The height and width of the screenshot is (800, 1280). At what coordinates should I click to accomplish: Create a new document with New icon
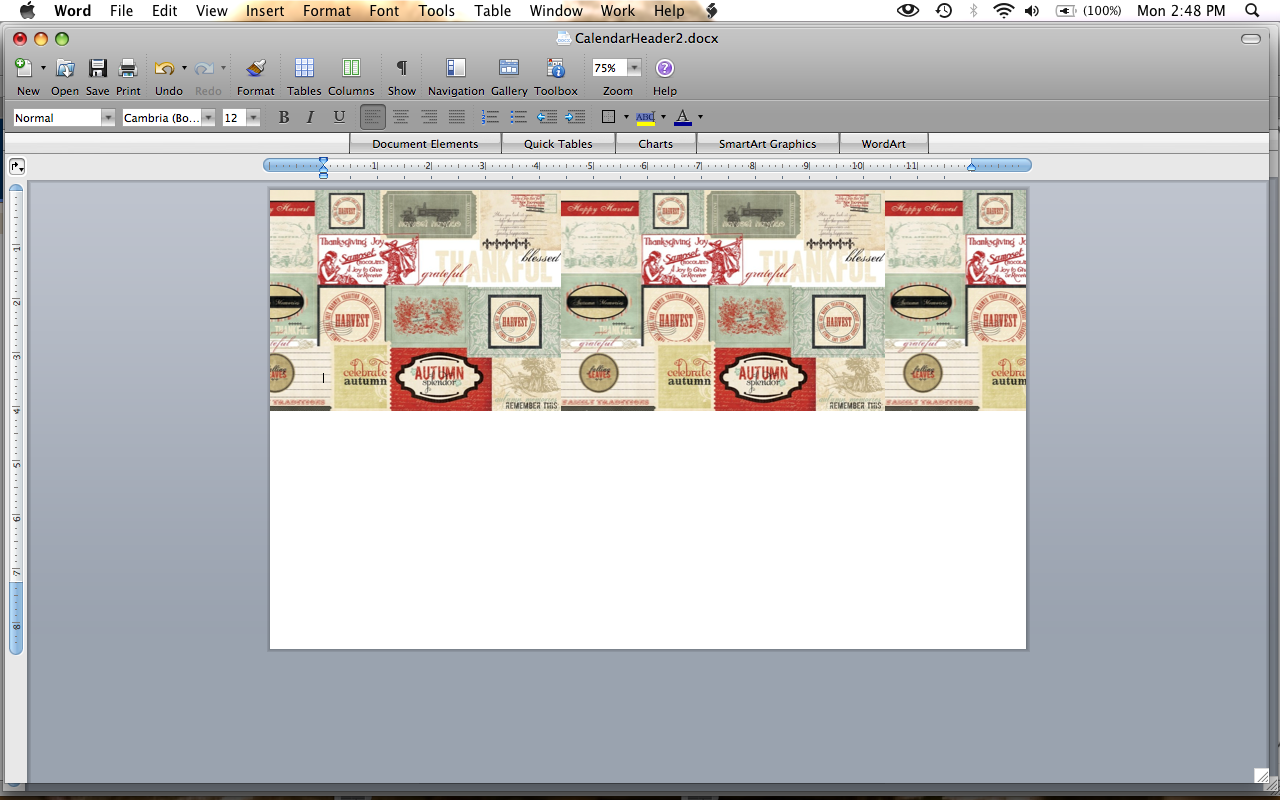tap(24, 68)
